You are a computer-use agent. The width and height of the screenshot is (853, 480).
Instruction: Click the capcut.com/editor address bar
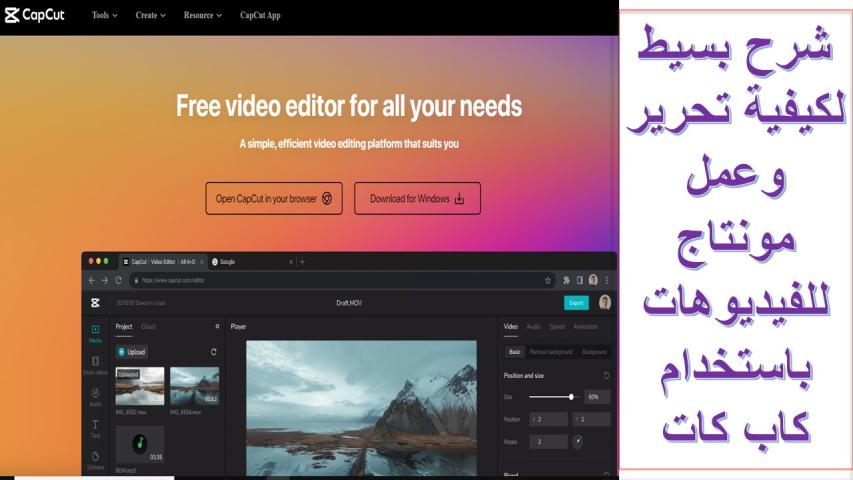tap(343, 280)
